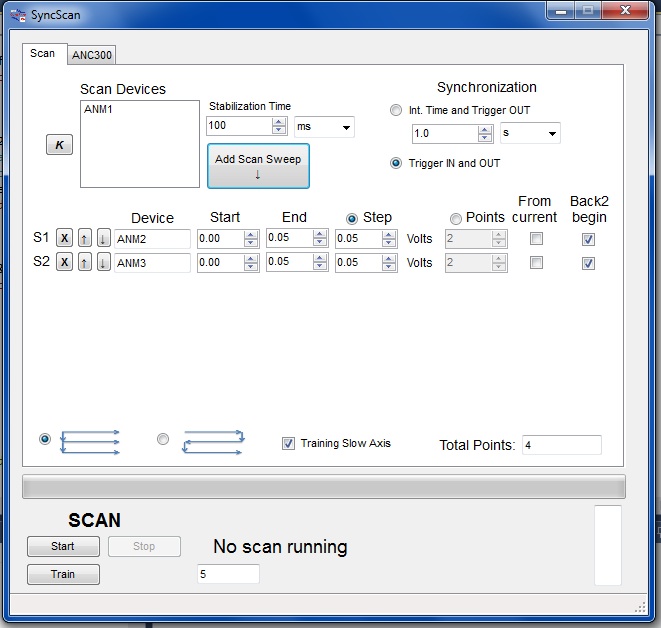This screenshot has width=661, height=628.
Task: Choose the bidirectional serpentine scan pattern
Action: tap(164, 439)
